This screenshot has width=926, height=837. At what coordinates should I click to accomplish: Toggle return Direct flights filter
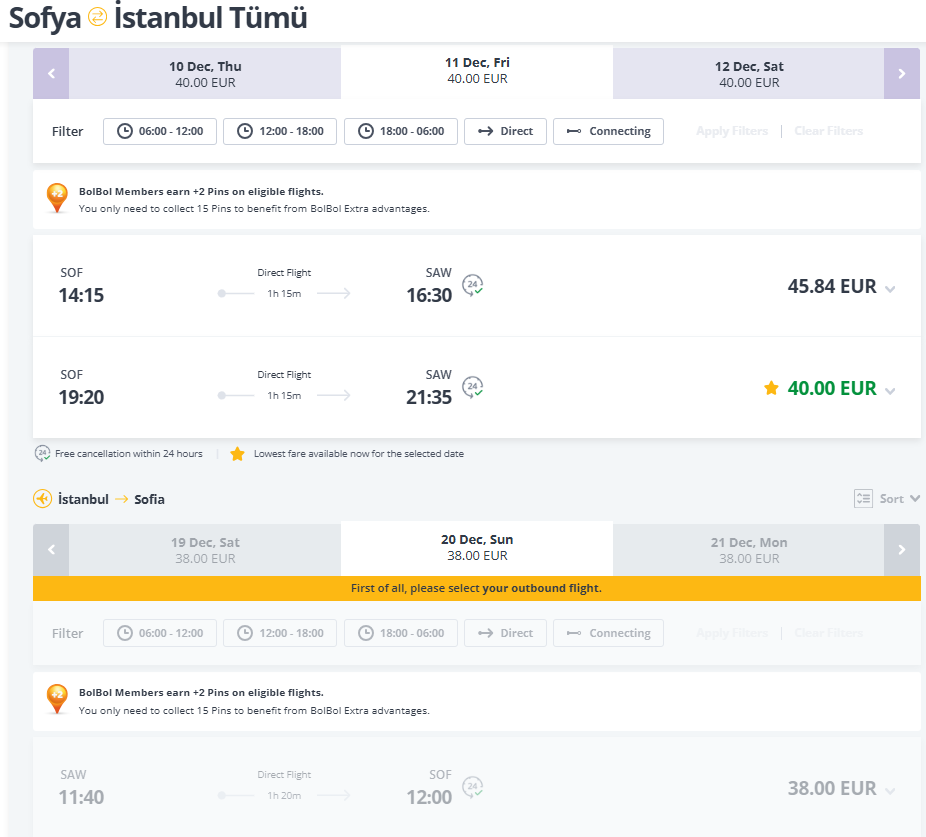pyautogui.click(x=506, y=633)
